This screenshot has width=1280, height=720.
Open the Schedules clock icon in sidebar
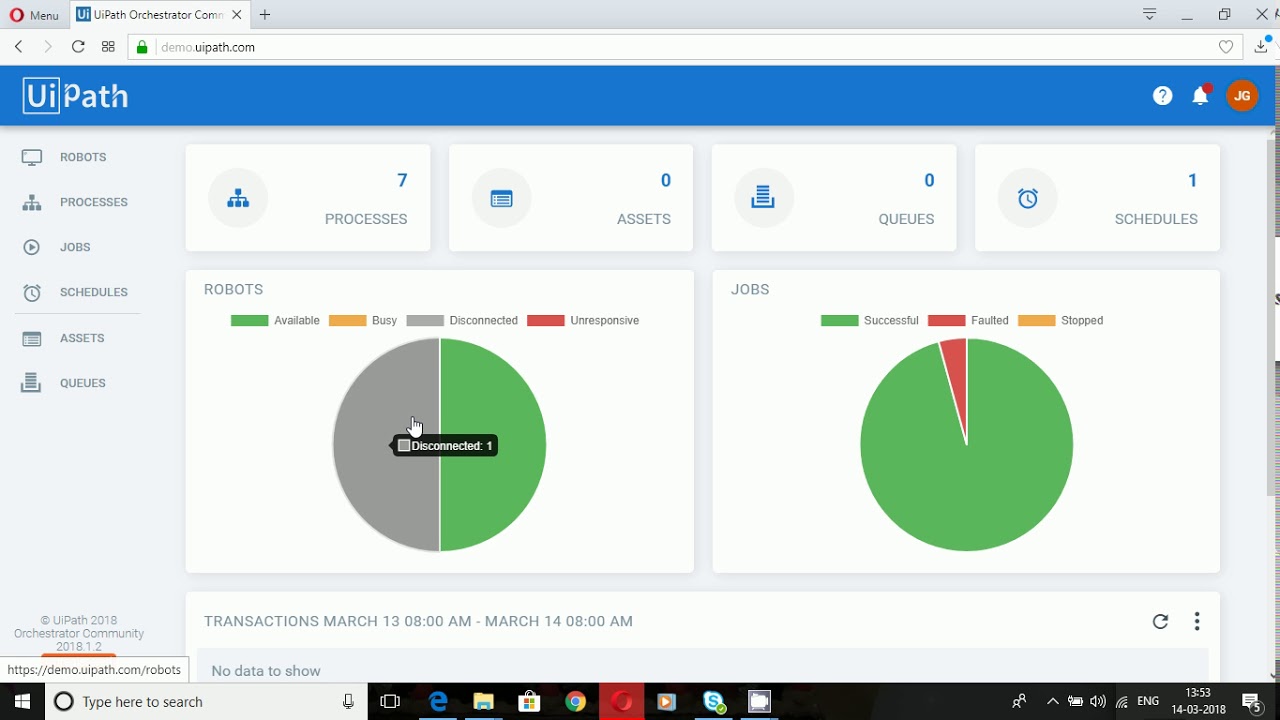32,292
